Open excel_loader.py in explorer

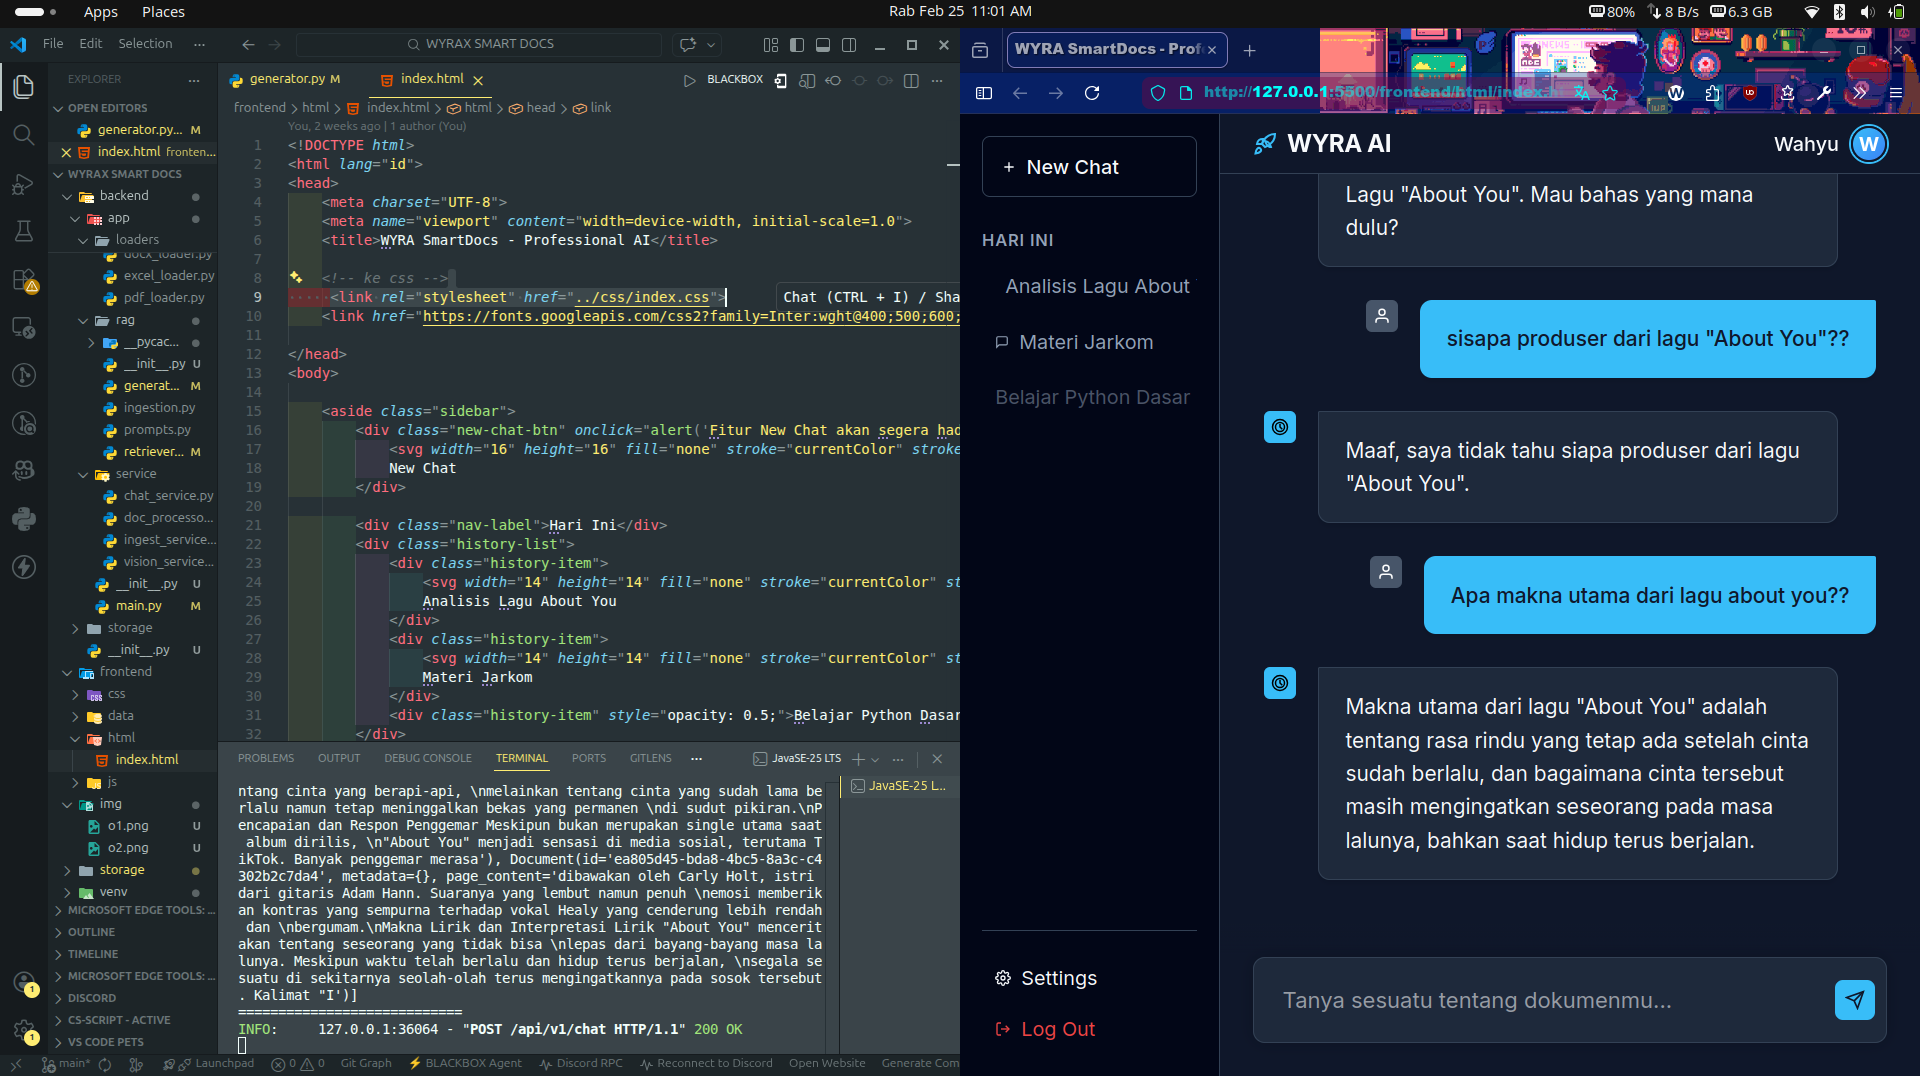point(168,276)
